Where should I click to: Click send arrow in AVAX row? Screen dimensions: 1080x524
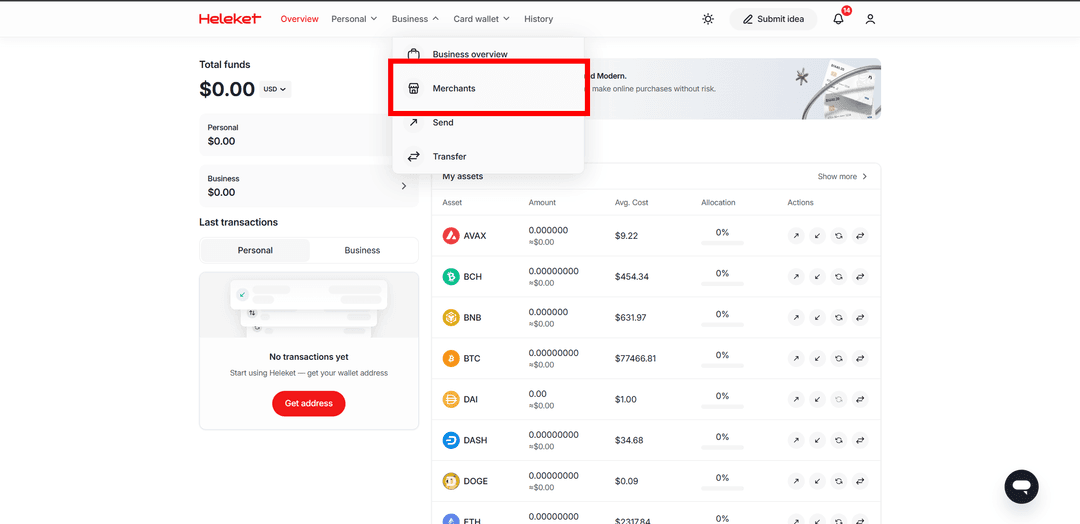796,235
